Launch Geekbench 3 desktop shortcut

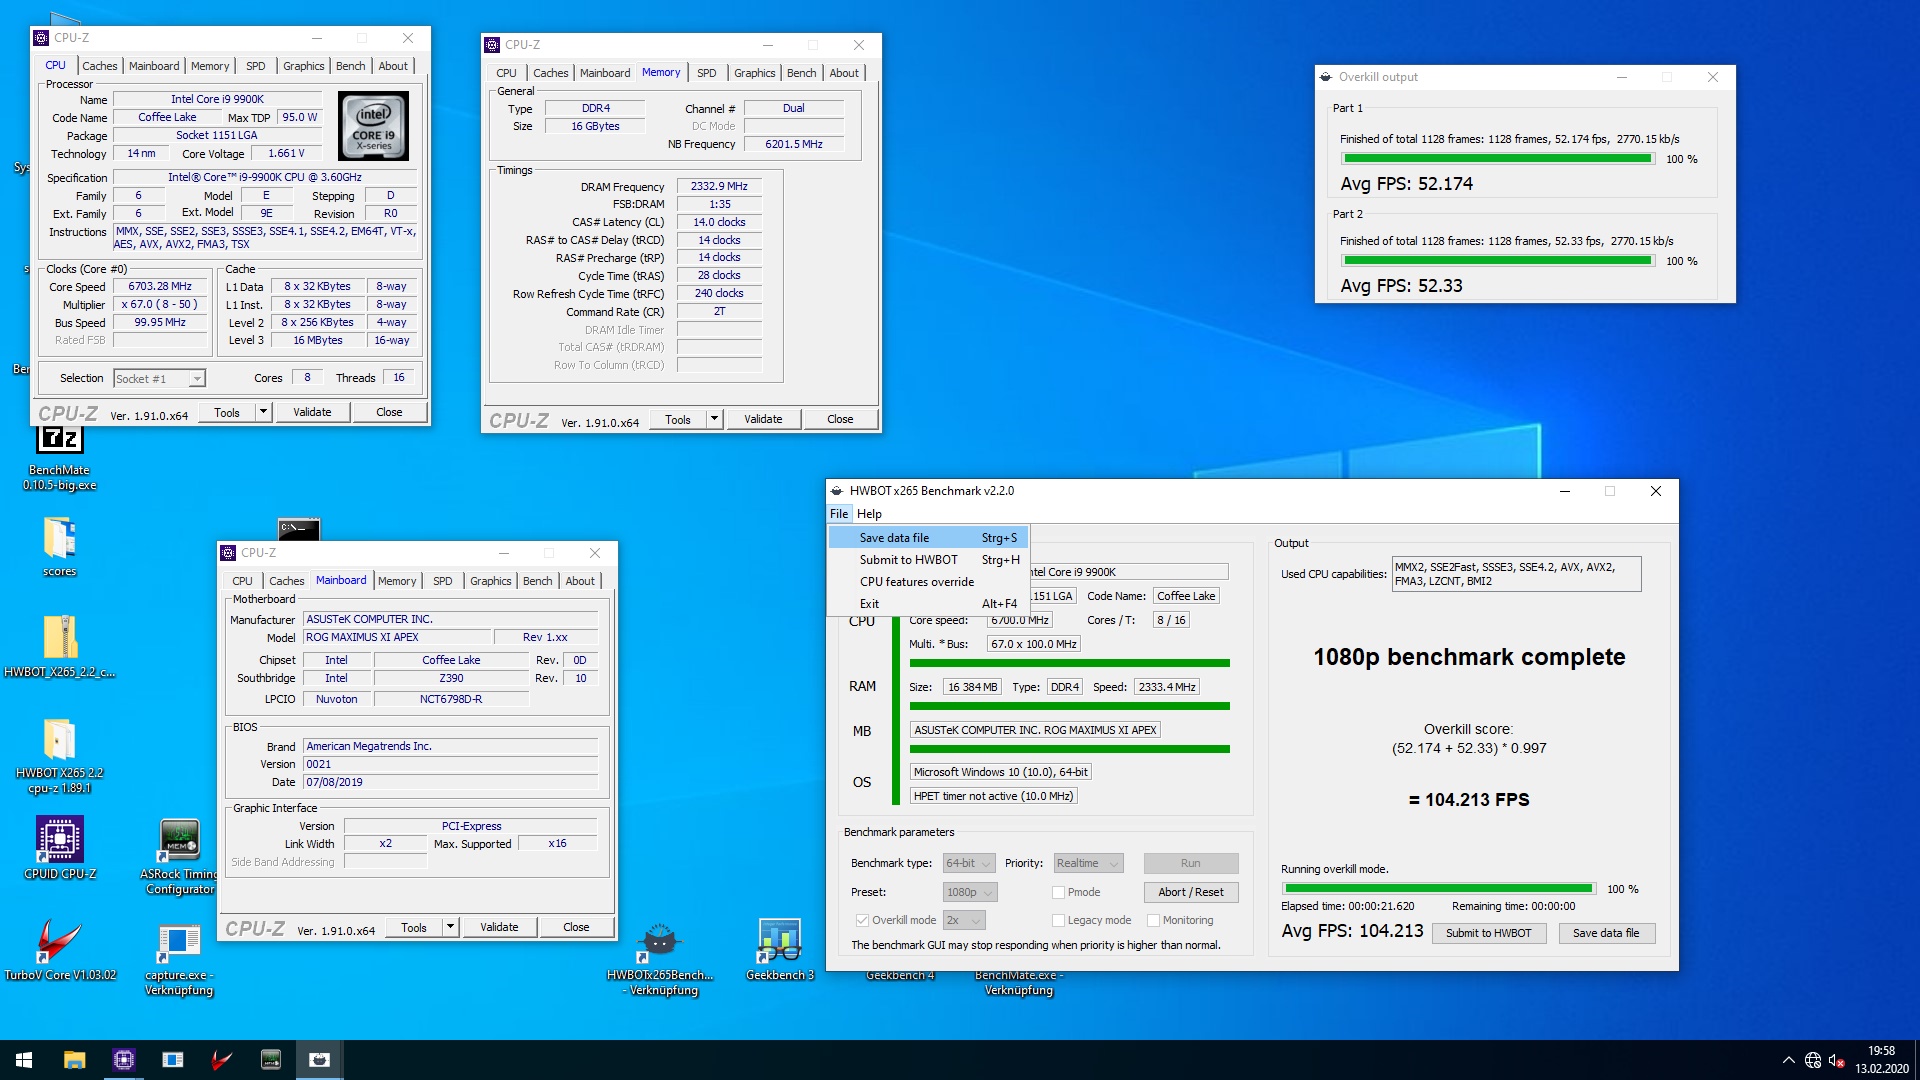click(780, 950)
